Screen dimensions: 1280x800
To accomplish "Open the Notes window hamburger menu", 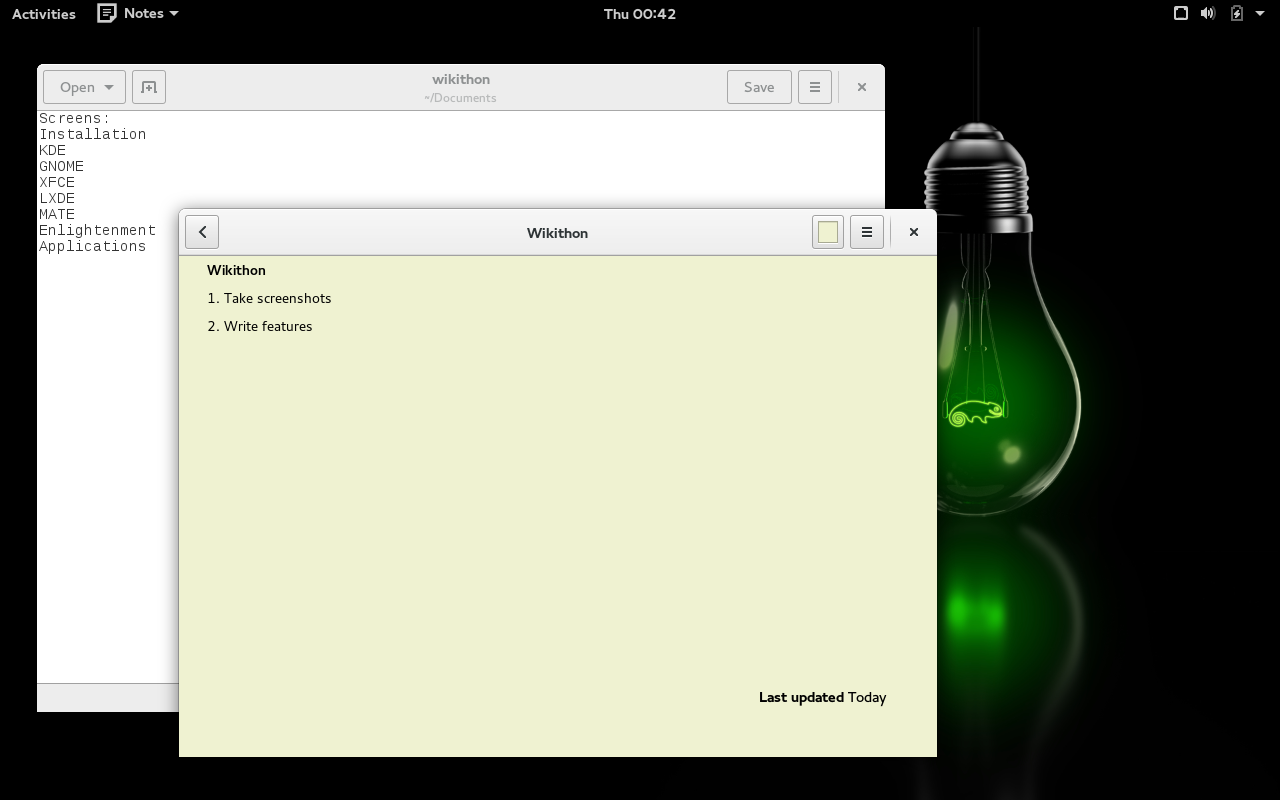I will (x=867, y=232).
